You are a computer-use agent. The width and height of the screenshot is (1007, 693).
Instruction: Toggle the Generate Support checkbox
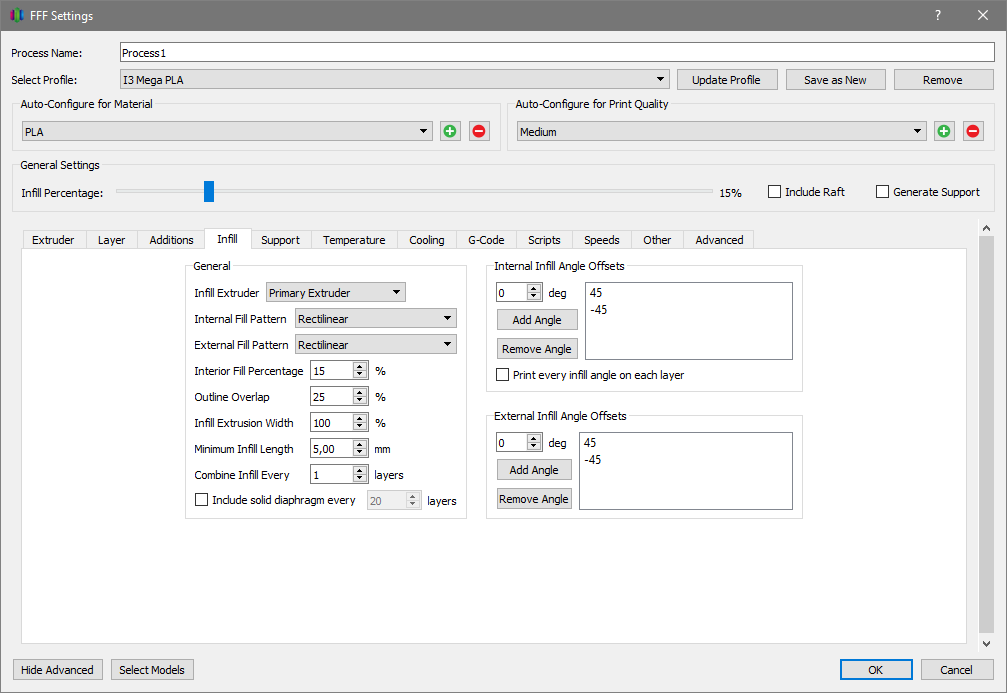(883, 192)
